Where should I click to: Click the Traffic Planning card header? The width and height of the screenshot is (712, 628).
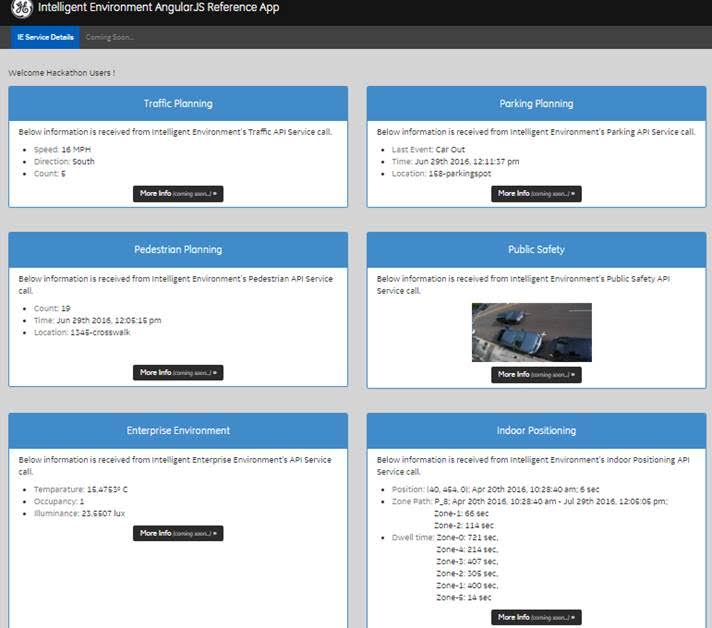click(178, 103)
